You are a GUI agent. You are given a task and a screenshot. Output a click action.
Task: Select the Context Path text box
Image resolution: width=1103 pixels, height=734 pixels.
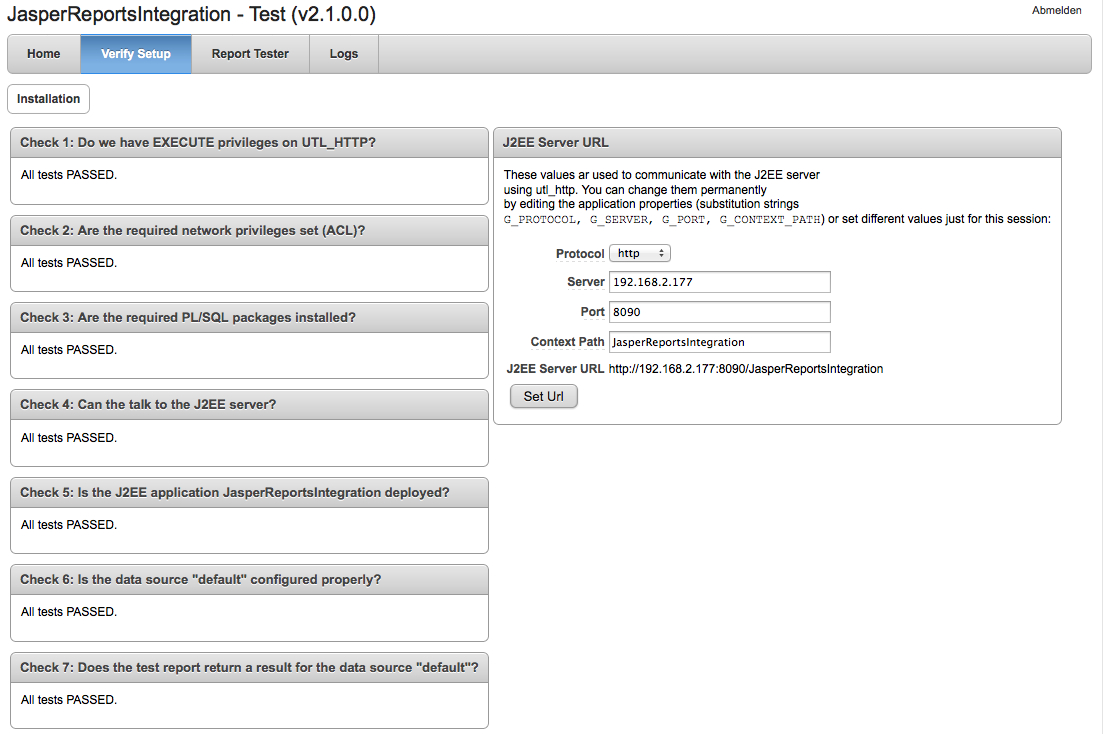coord(719,342)
